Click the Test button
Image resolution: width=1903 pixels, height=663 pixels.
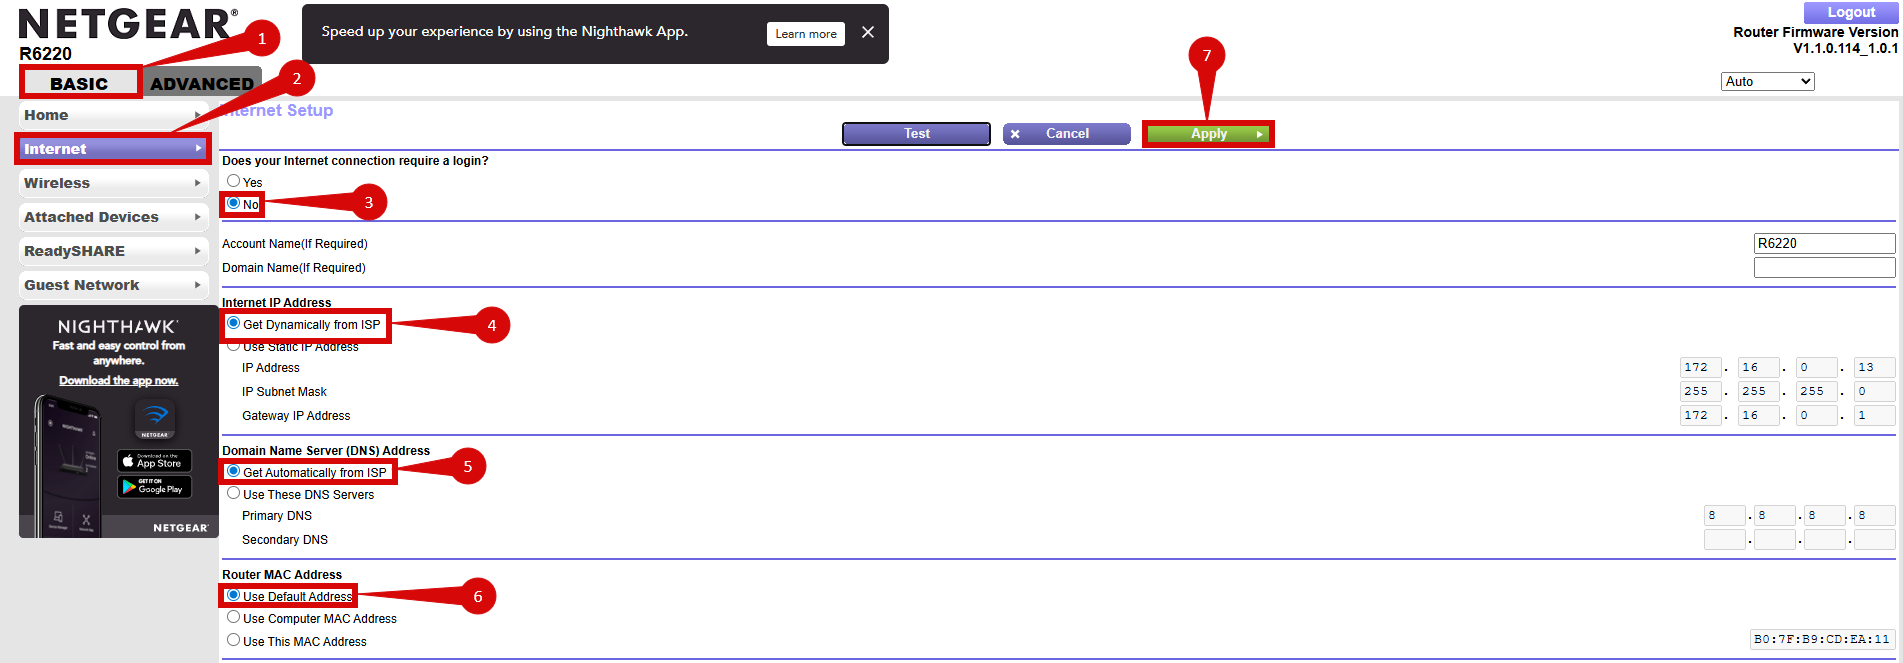click(916, 134)
